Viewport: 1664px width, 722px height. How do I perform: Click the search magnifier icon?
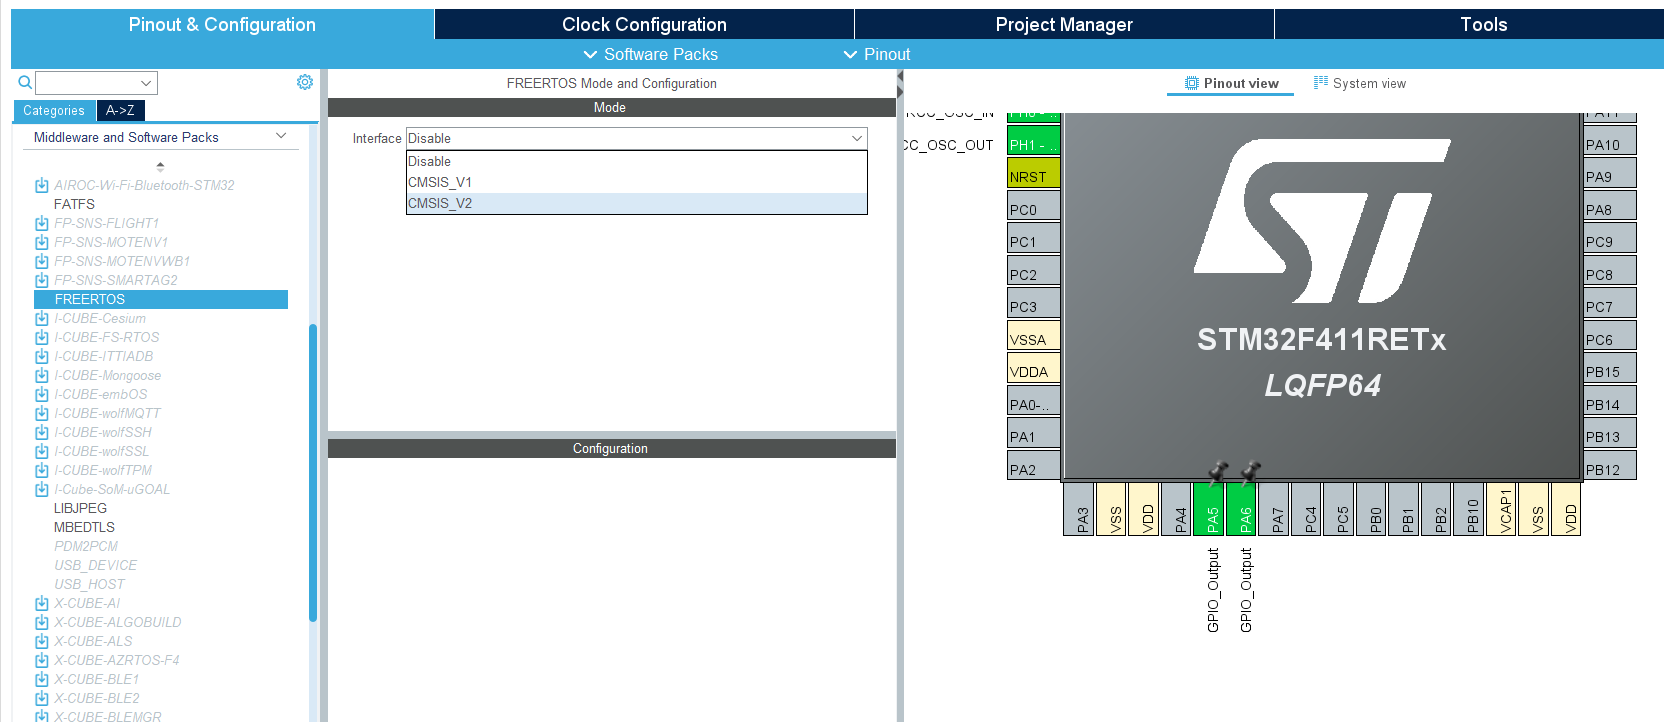(x=25, y=82)
